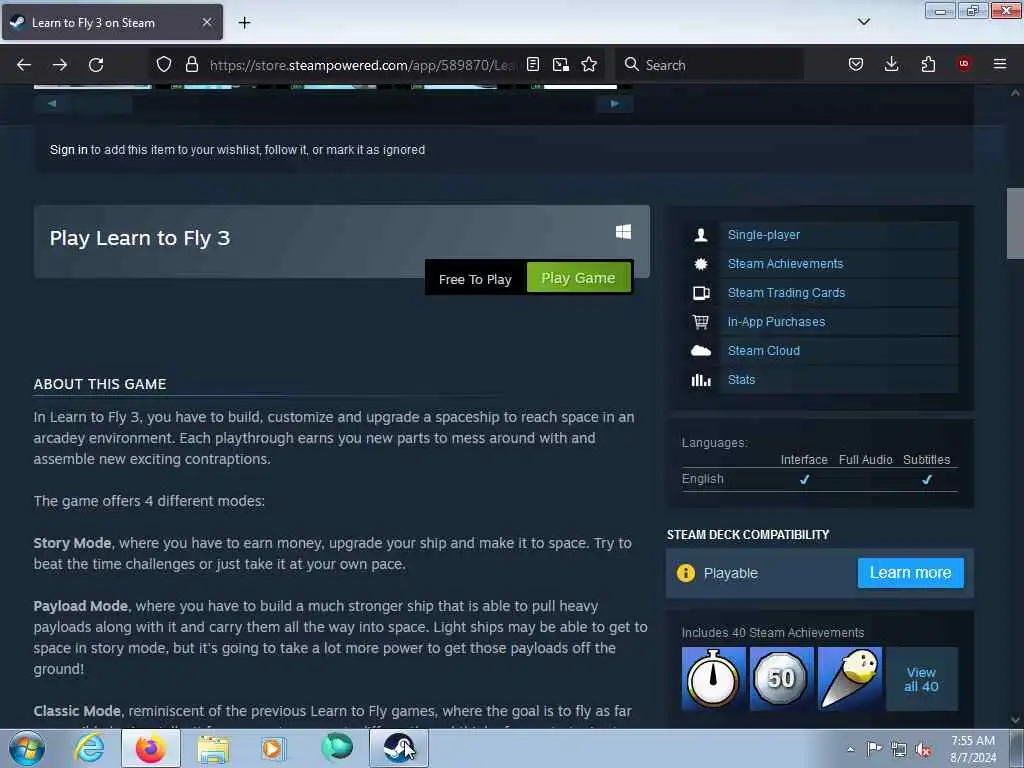Expand the list all tabs chevron
This screenshot has width=1024, height=768.
(863, 22)
